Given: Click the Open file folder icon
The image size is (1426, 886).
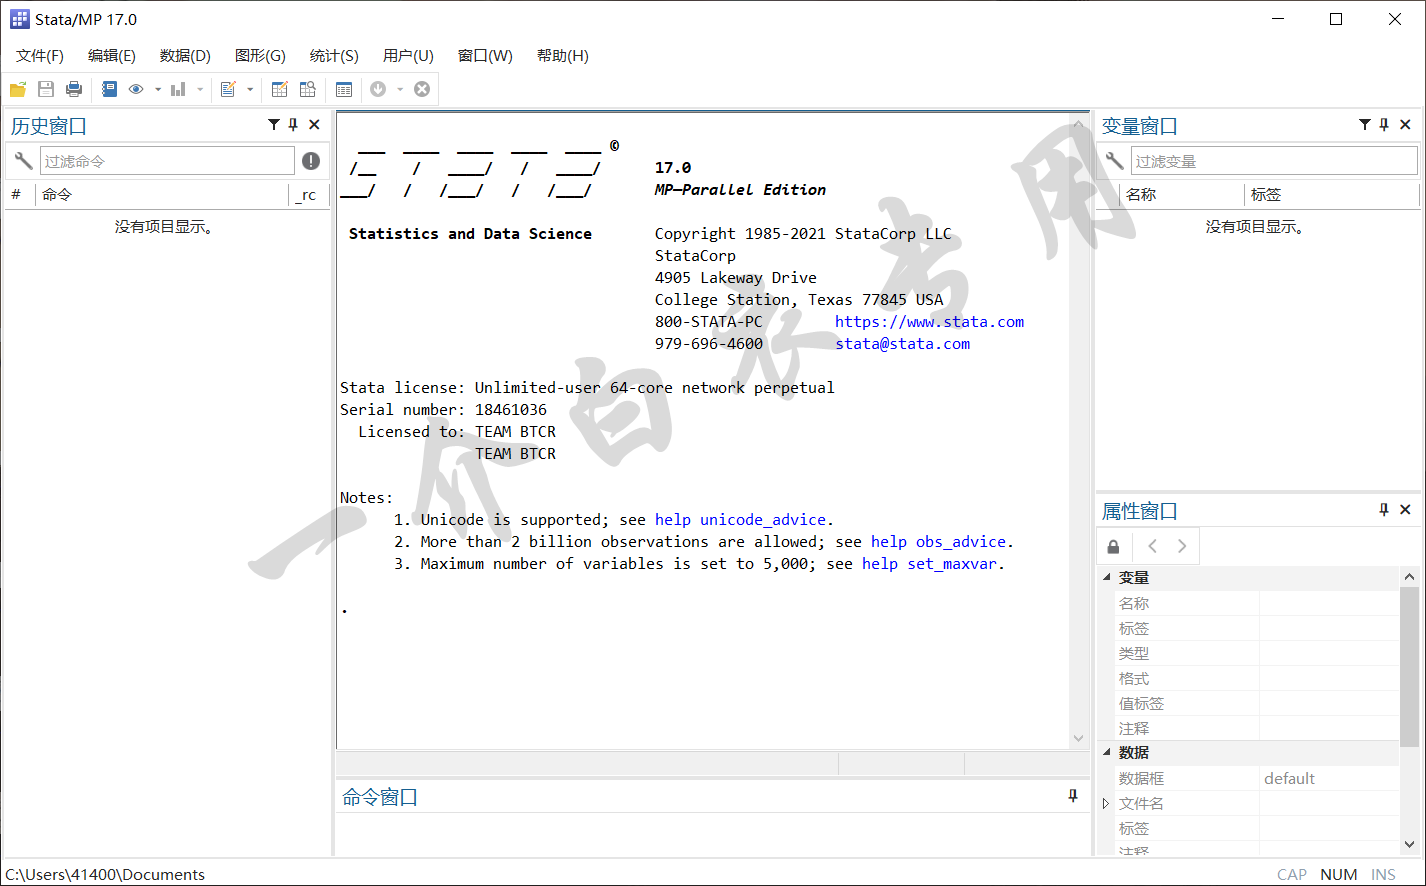Looking at the screenshot, I should point(18,89).
